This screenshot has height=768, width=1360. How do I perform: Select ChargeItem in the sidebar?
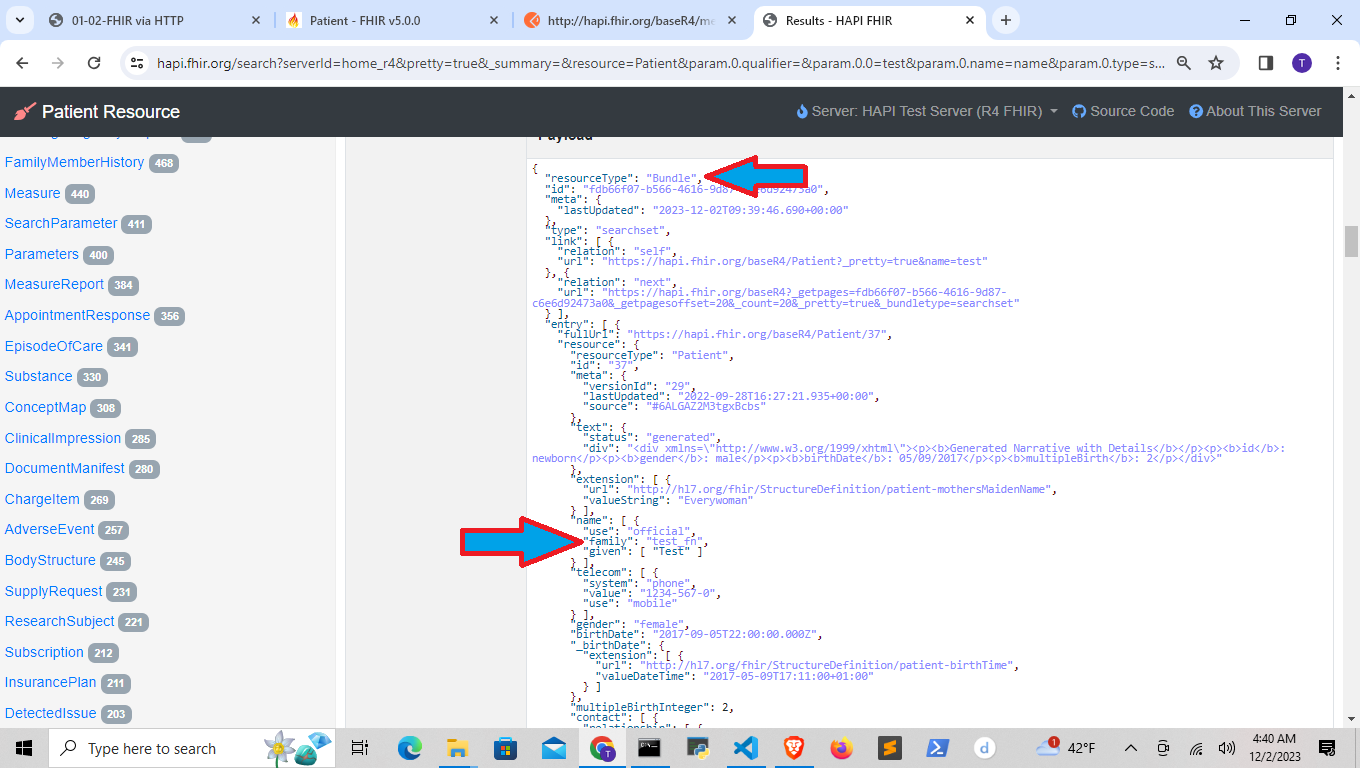pyautogui.click(x=42, y=499)
